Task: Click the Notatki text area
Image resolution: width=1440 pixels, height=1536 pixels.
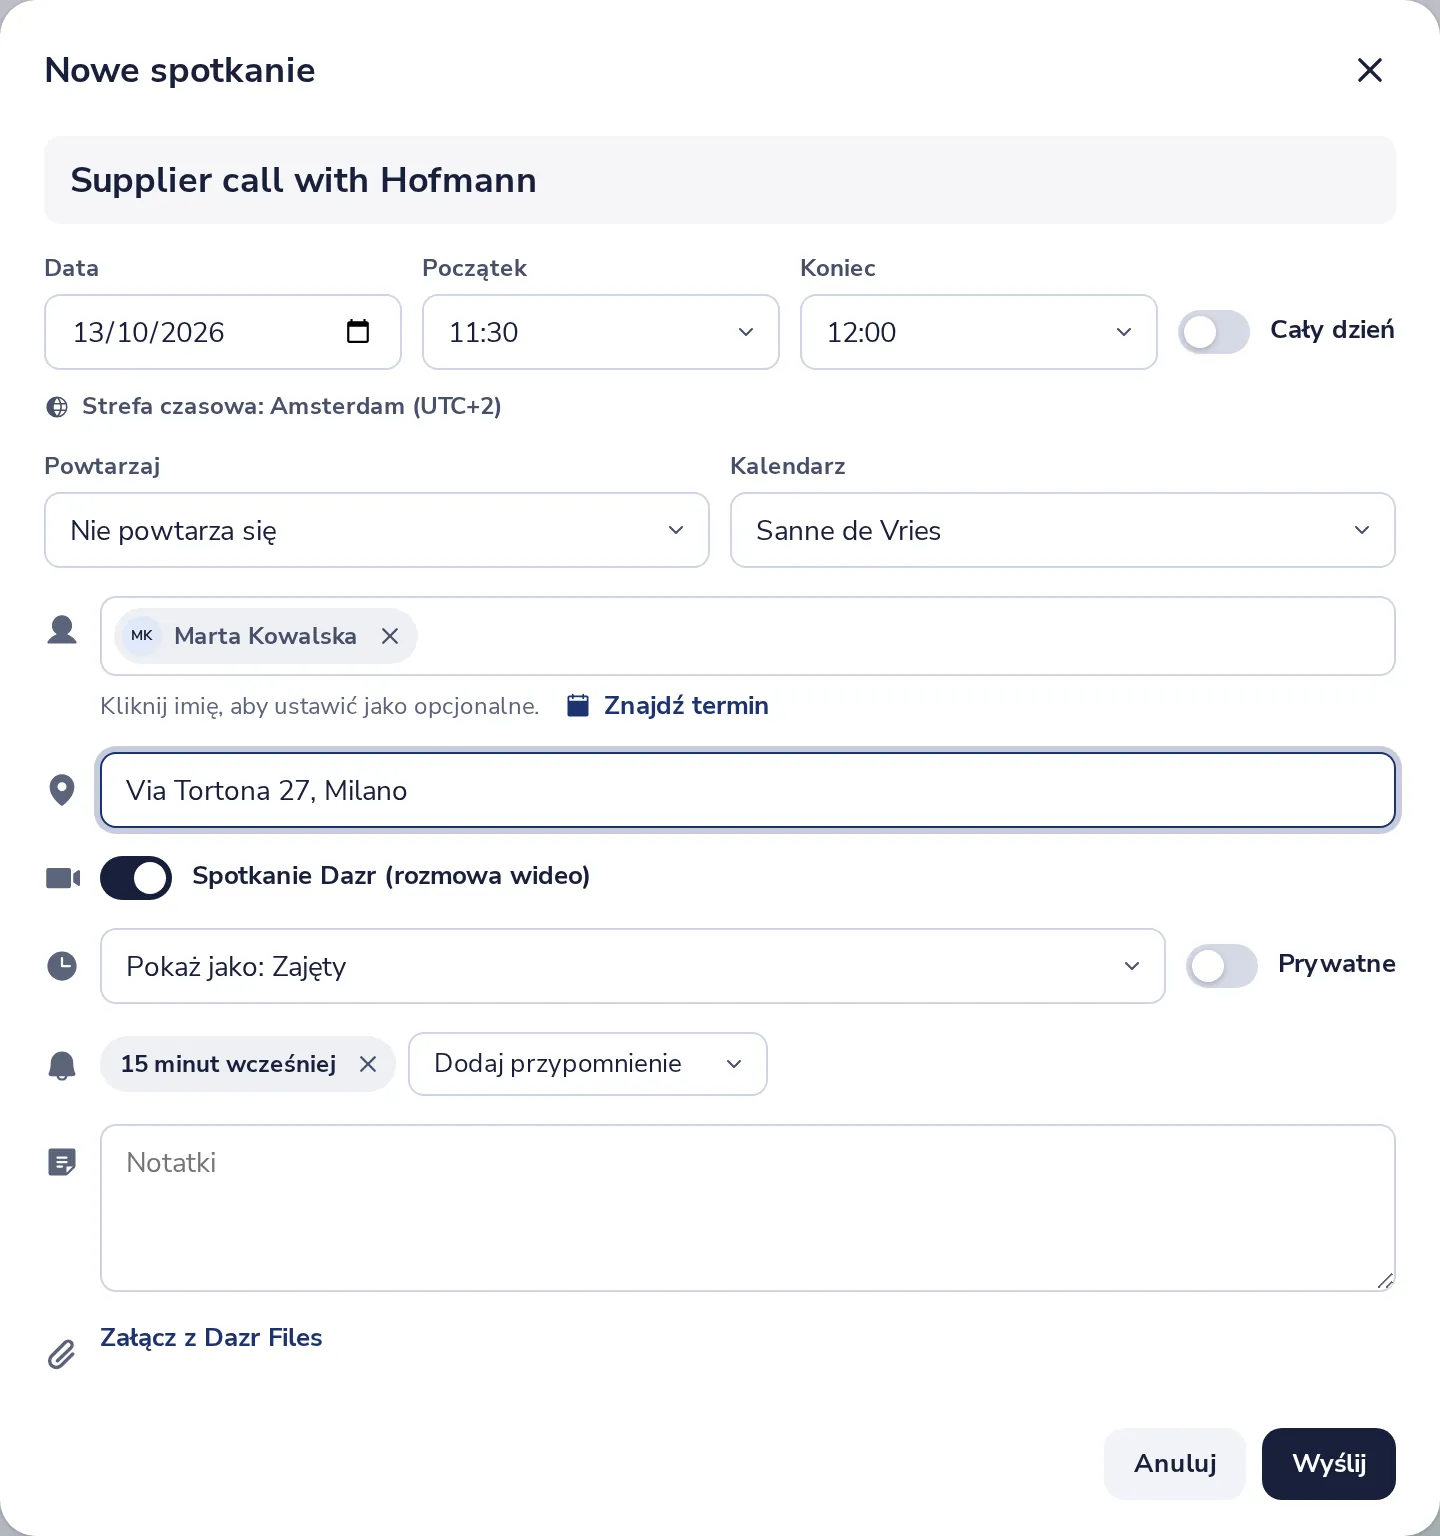Action: 748,1208
